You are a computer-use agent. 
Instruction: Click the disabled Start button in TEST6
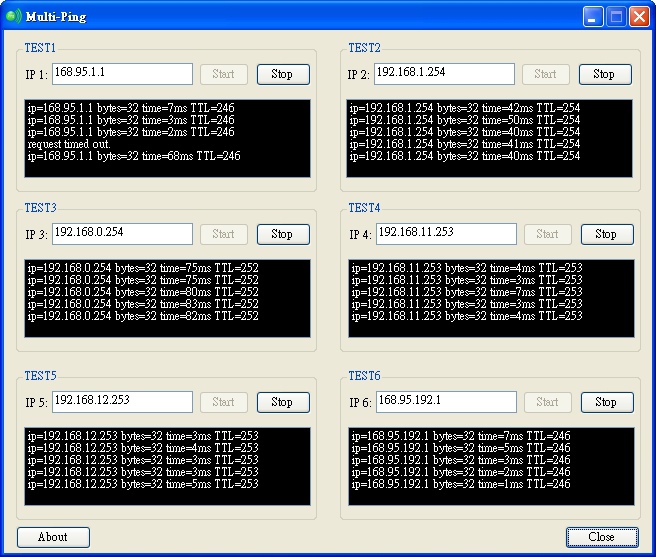click(x=548, y=403)
